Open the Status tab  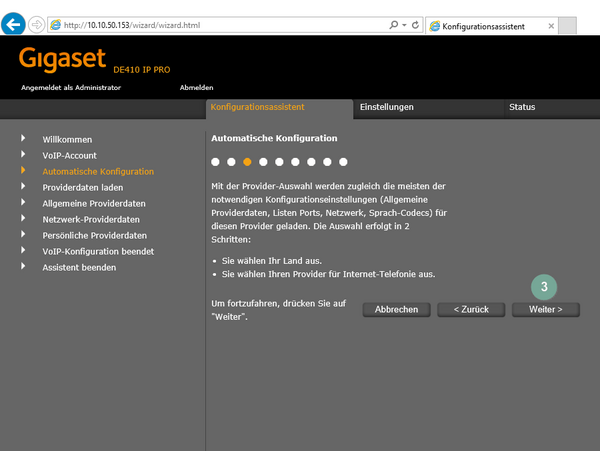521,107
